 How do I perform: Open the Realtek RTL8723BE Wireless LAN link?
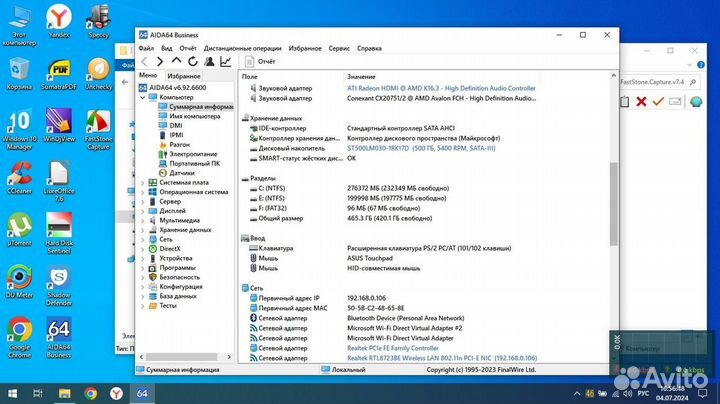tap(442, 358)
